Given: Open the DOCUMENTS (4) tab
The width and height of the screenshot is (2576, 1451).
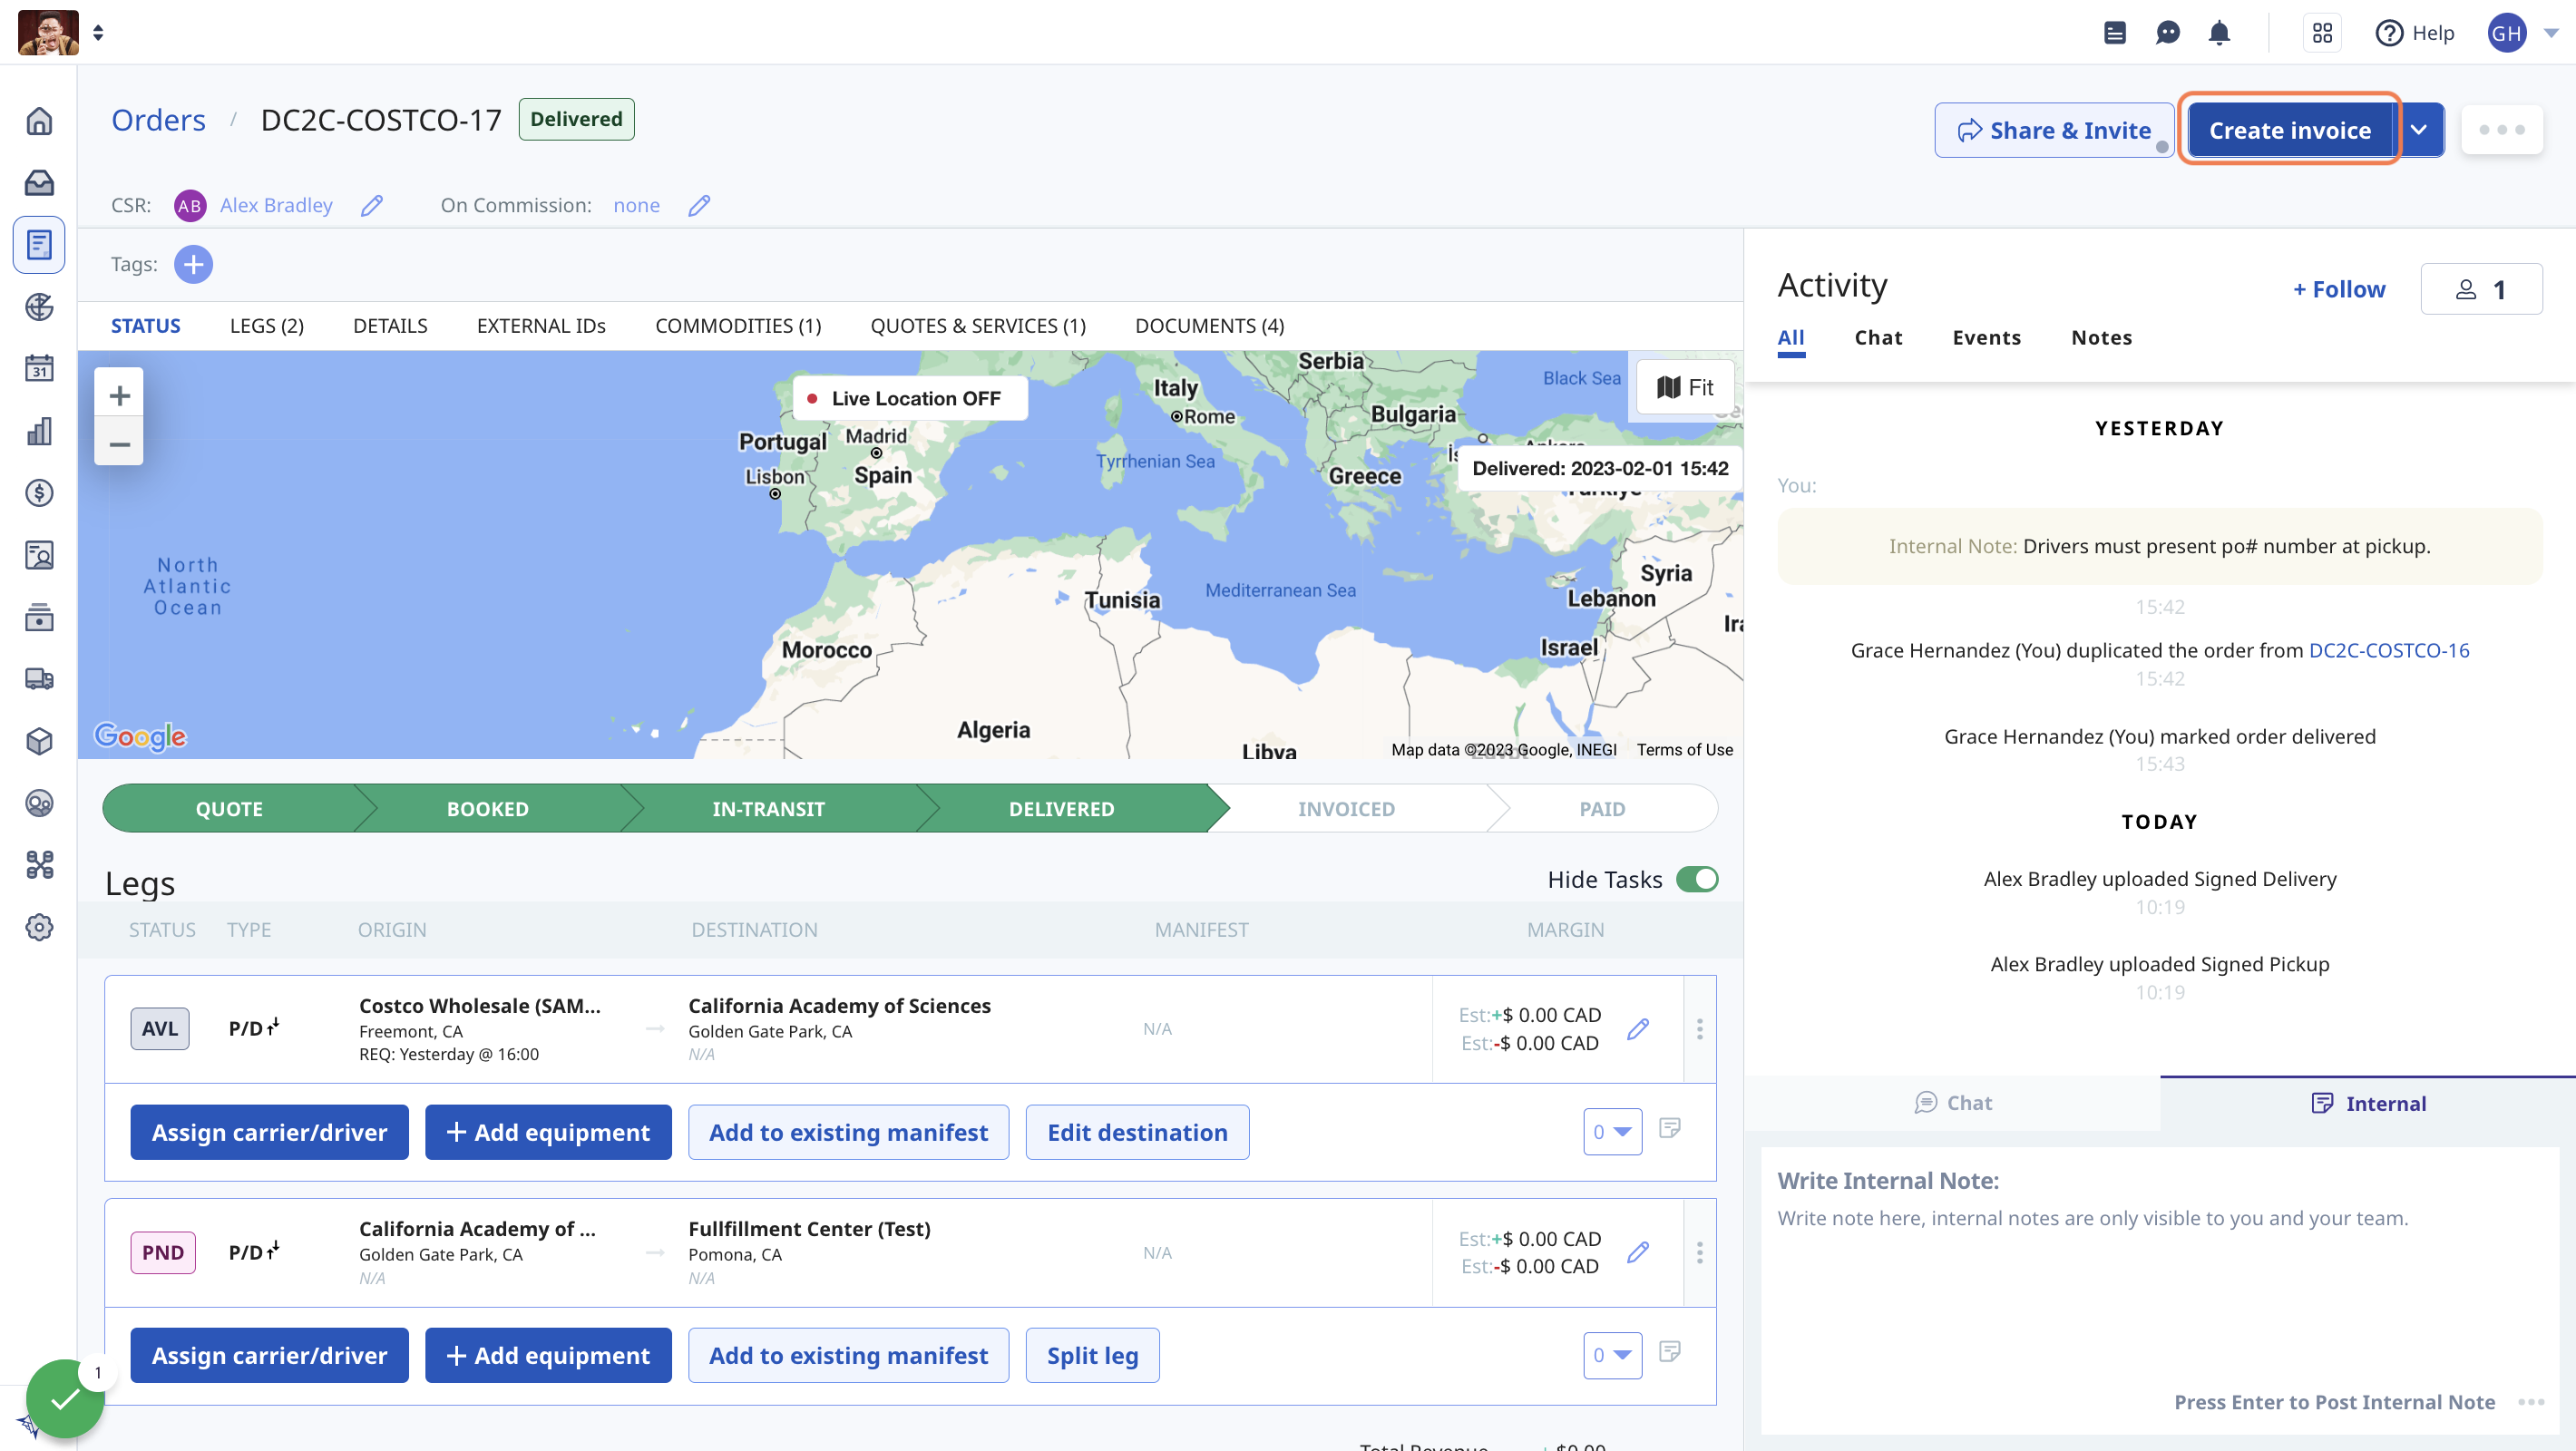Looking at the screenshot, I should 1209,326.
